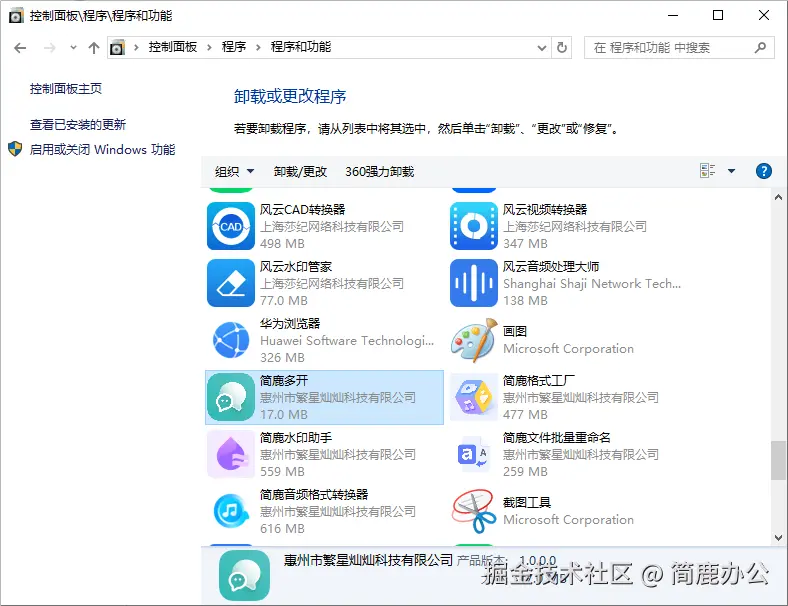Click the control panel icon in address bar
788x606 pixels.
click(x=117, y=48)
